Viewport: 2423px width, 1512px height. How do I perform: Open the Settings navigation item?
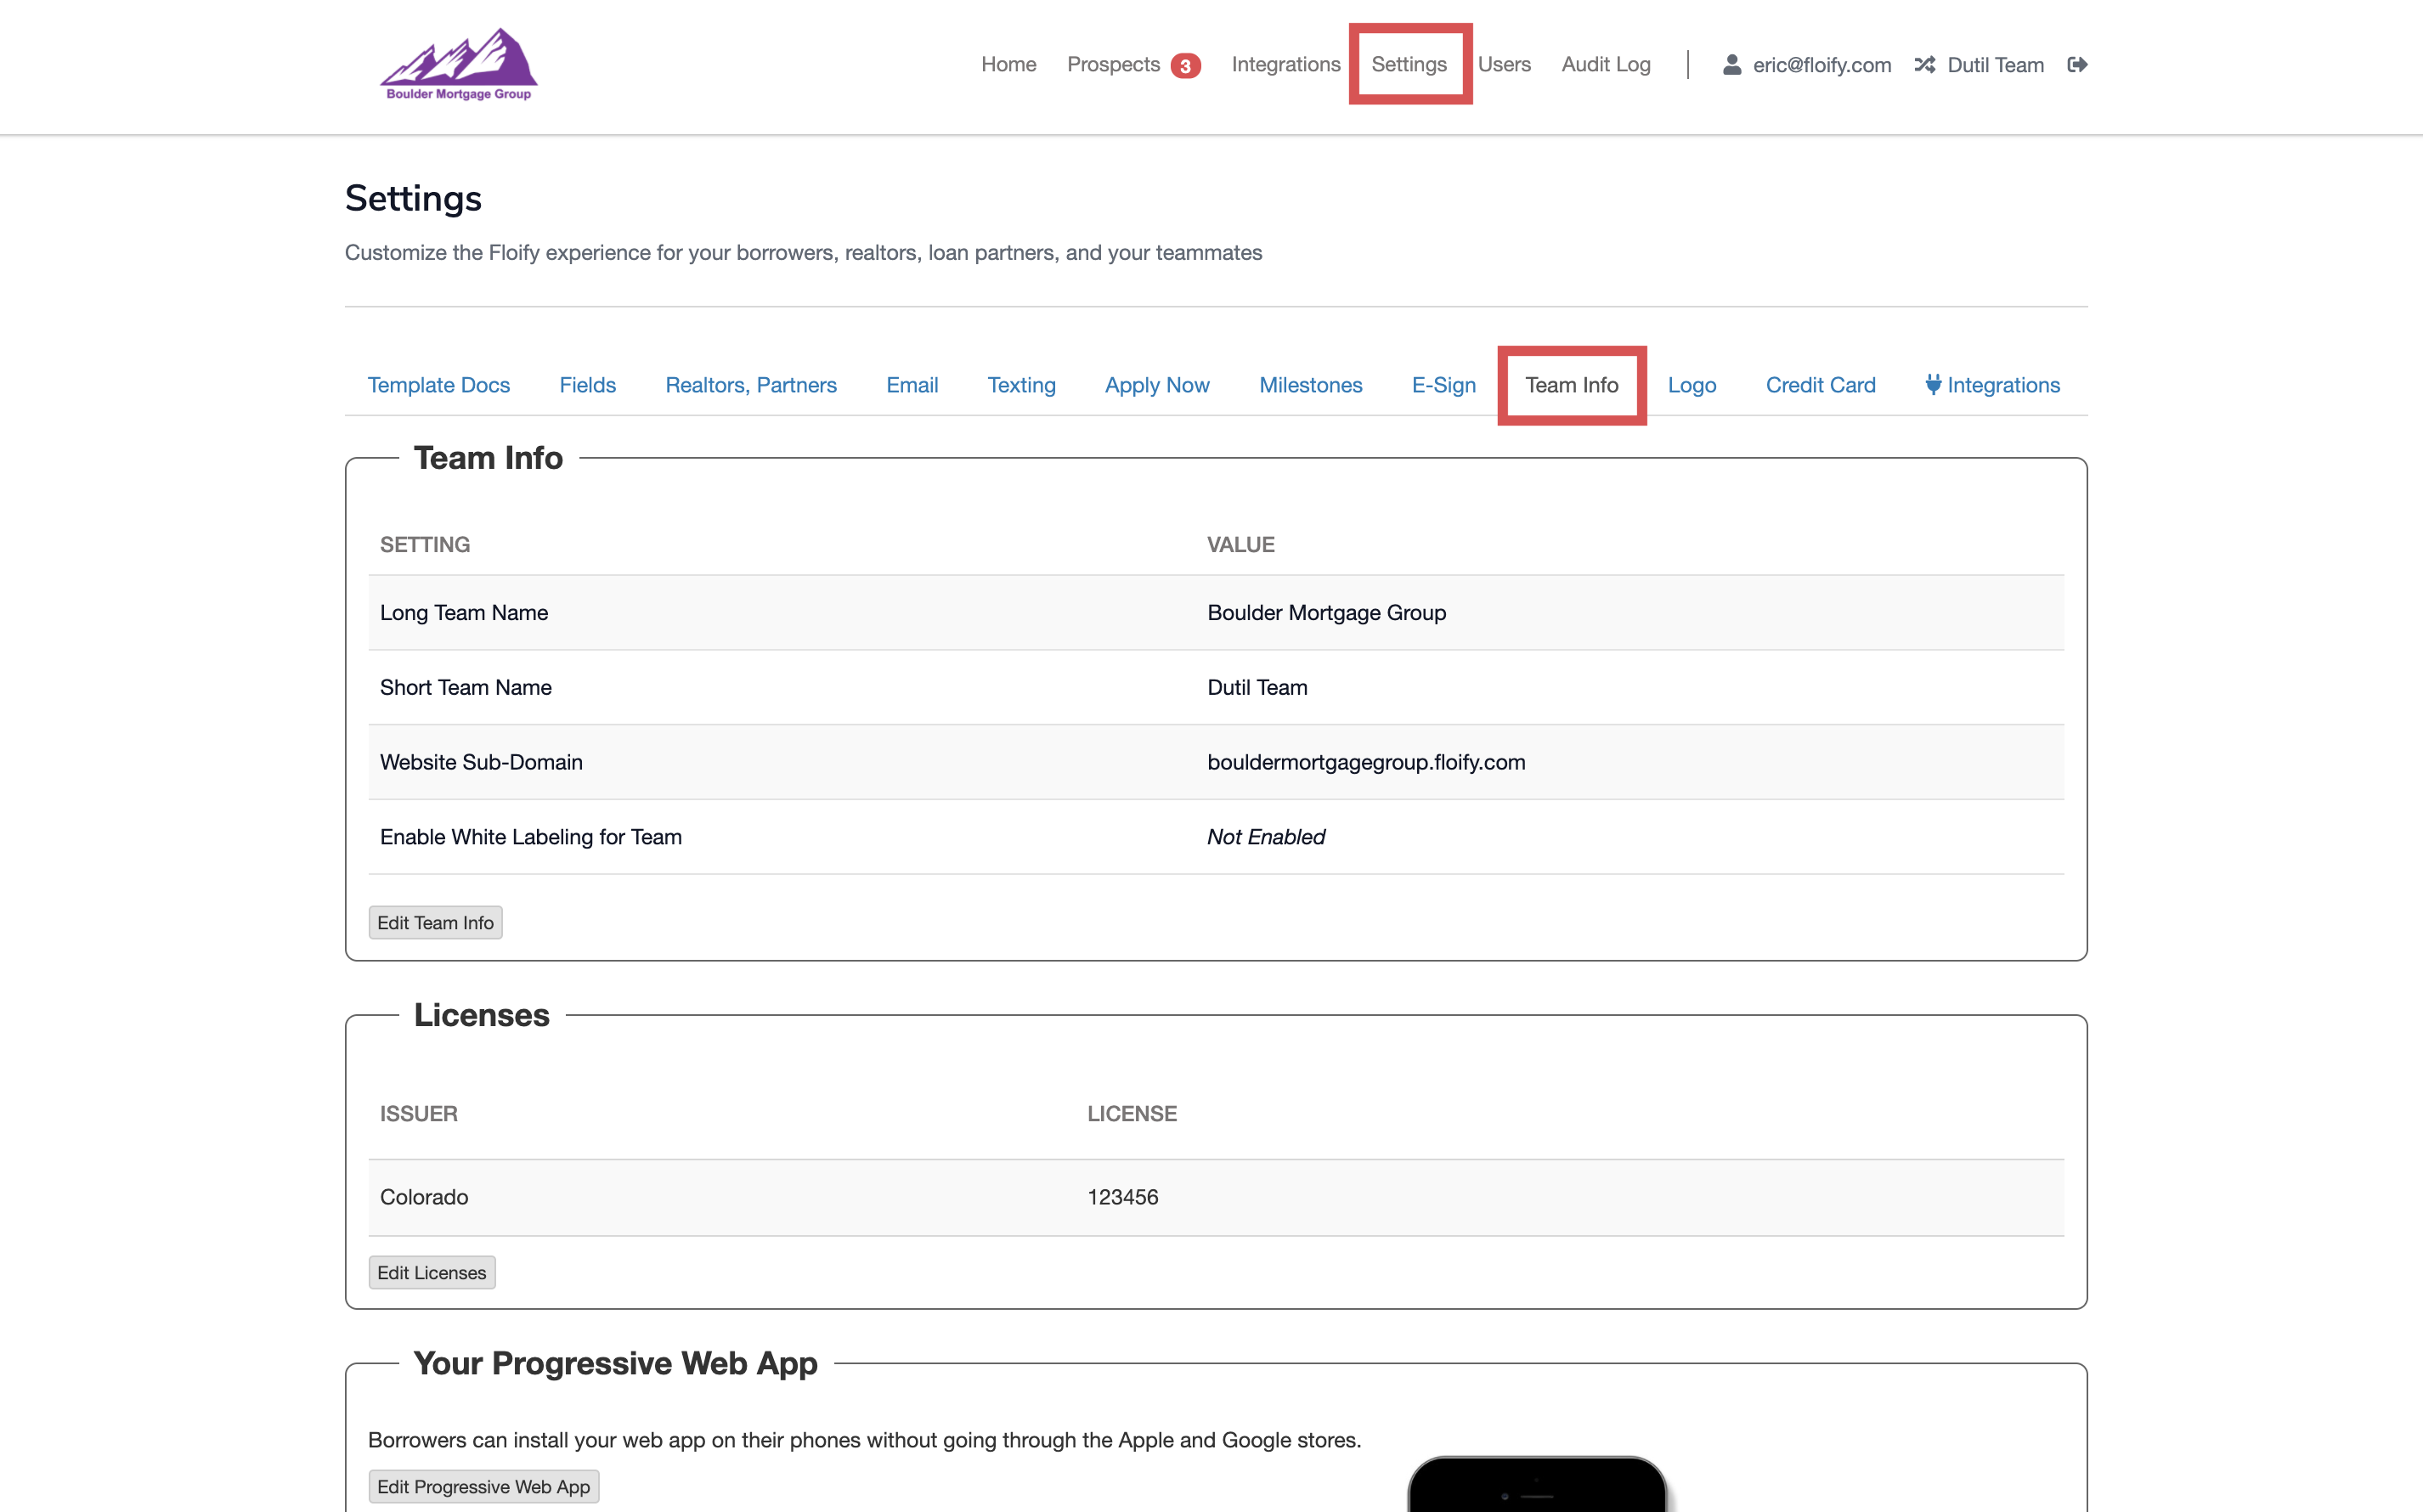point(1408,65)
